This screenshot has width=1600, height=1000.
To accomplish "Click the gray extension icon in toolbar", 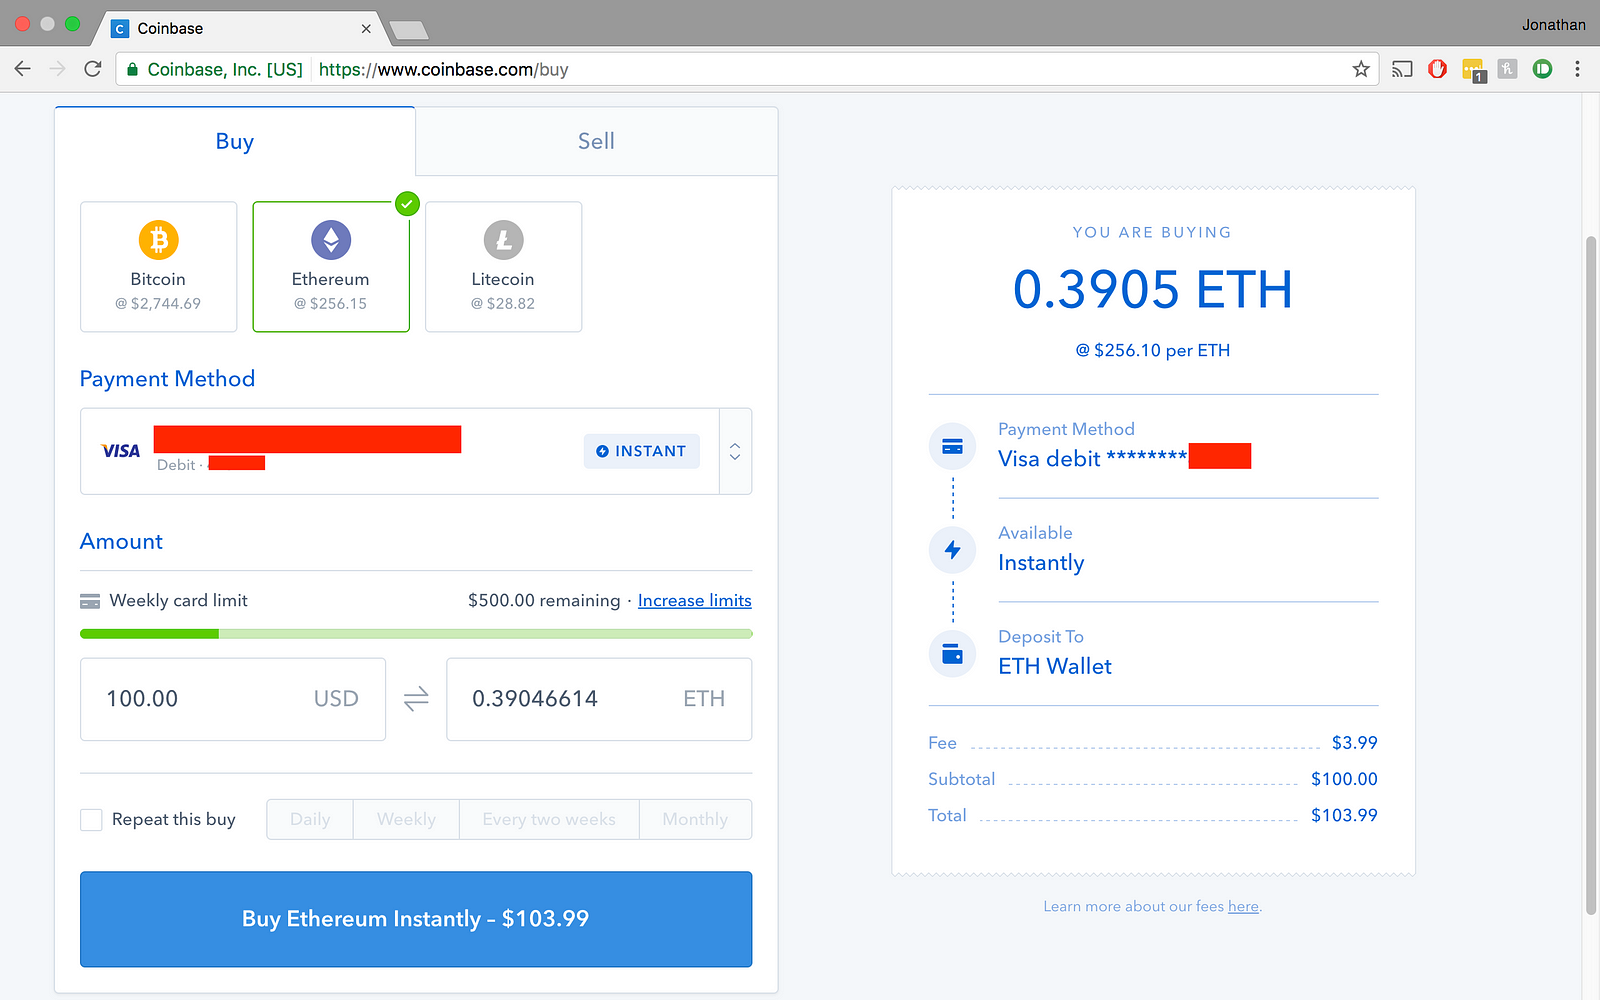I will pos(1507,69).
